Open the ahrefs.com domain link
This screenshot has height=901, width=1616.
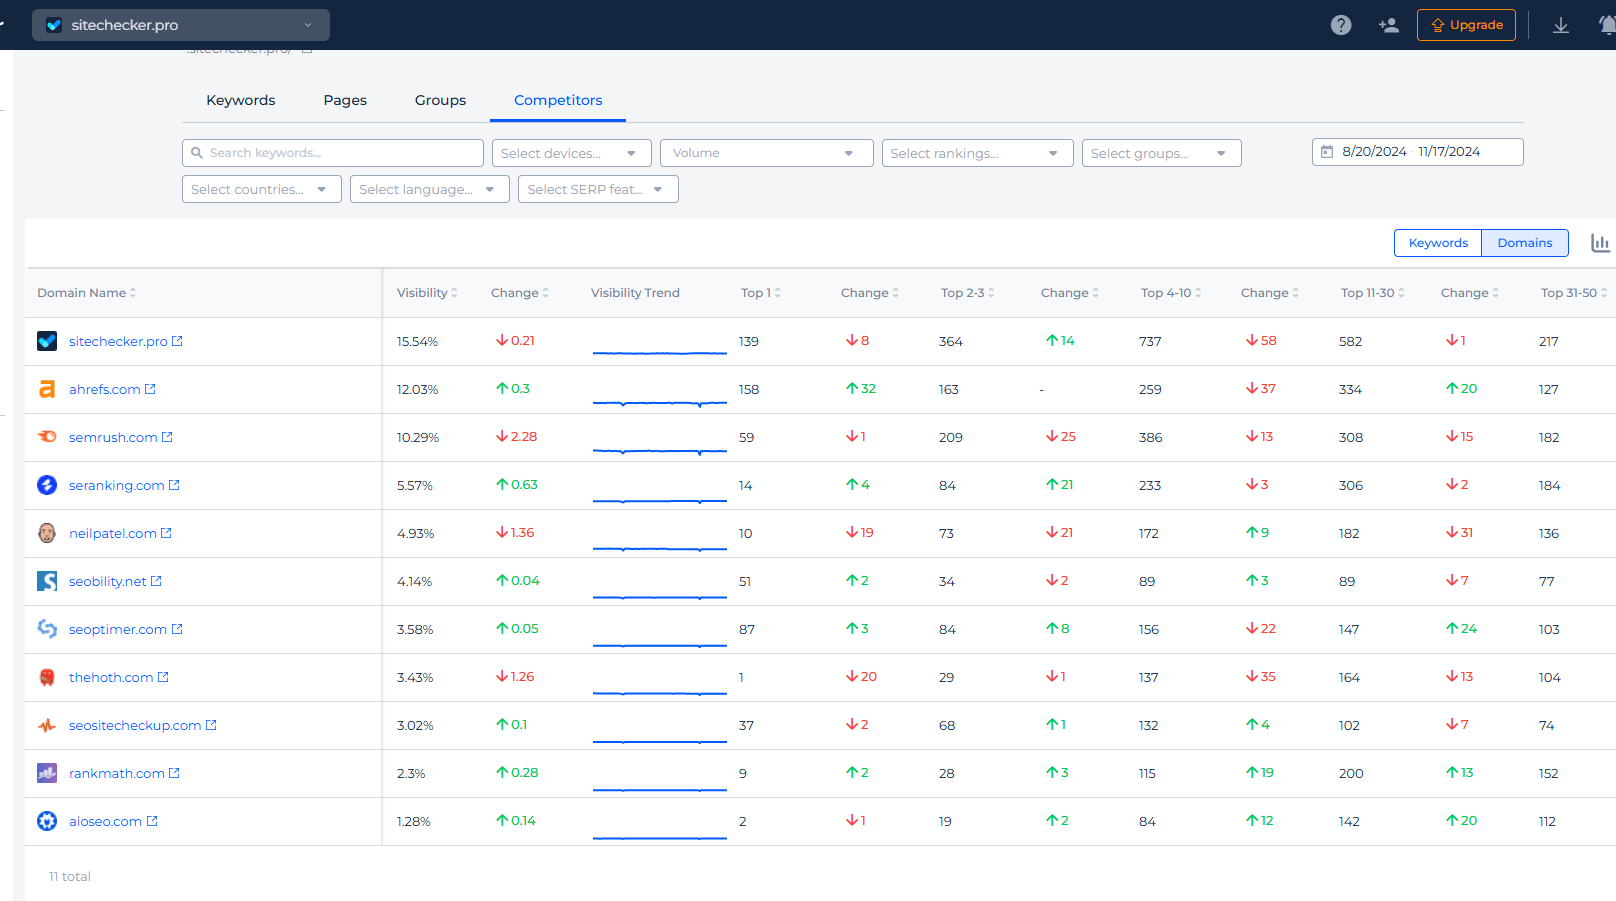[x=105, y=389]
